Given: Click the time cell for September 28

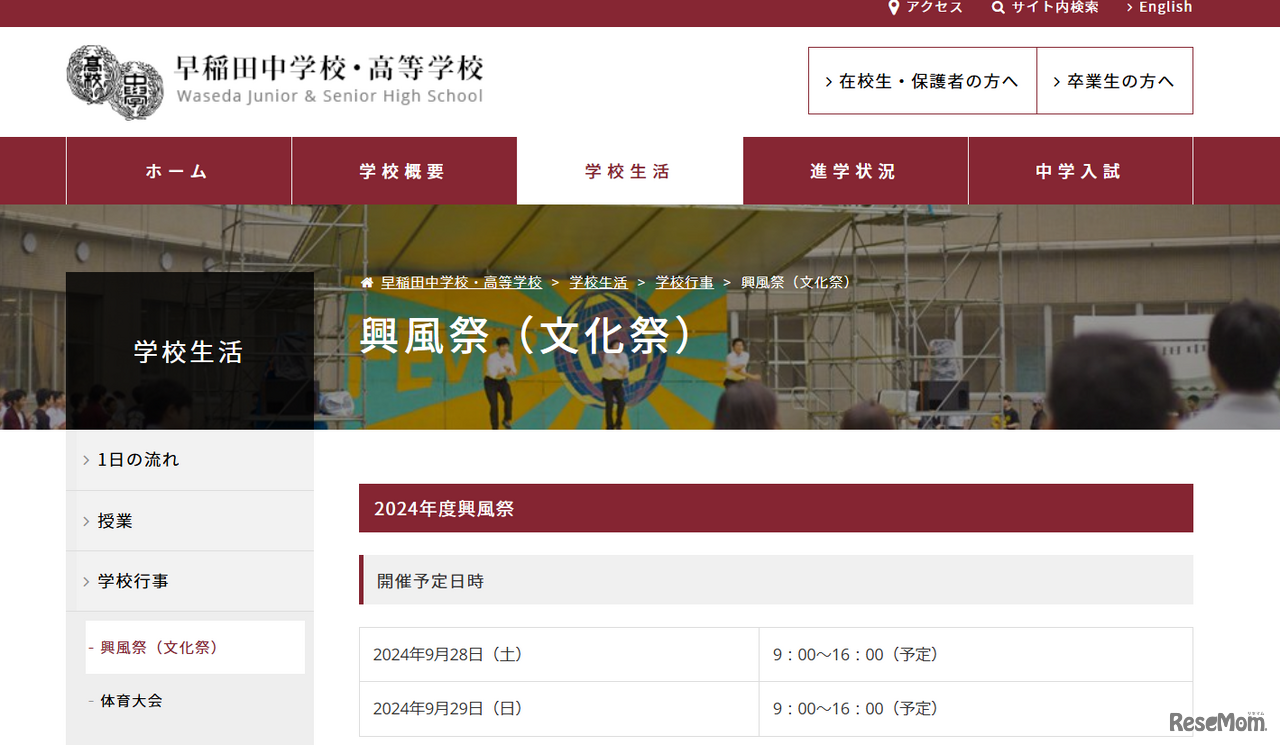Looking at the screenshot, I should 976,655.
